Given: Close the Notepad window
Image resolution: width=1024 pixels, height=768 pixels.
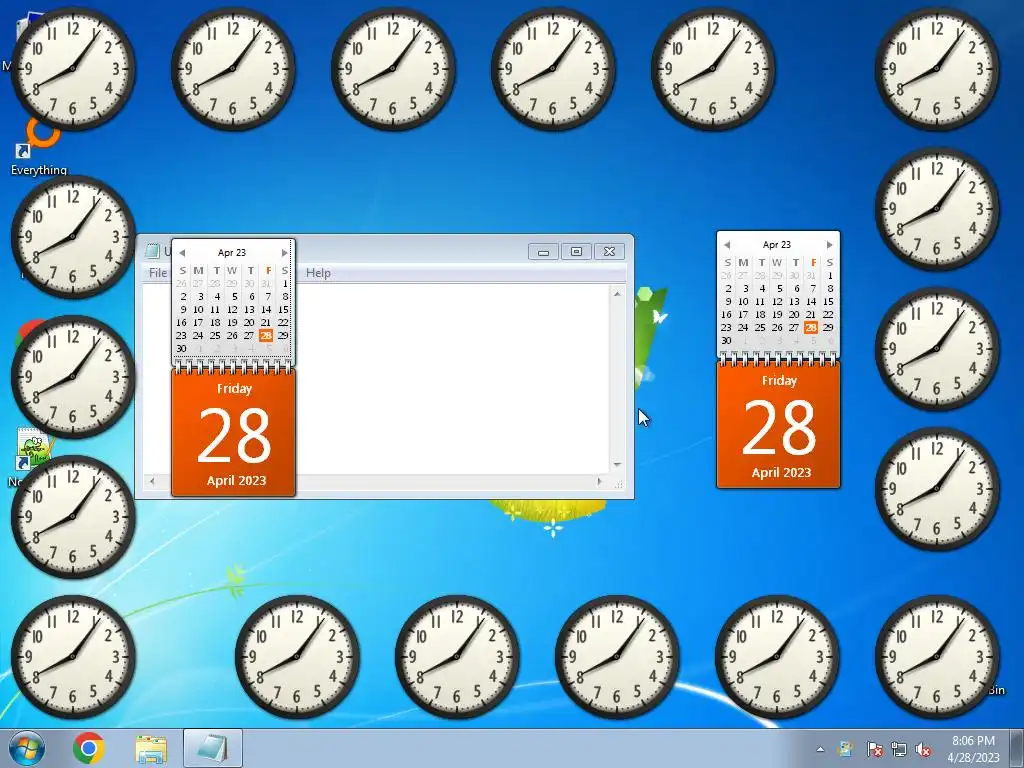Looking at the screenshot, I should [609, 251].
